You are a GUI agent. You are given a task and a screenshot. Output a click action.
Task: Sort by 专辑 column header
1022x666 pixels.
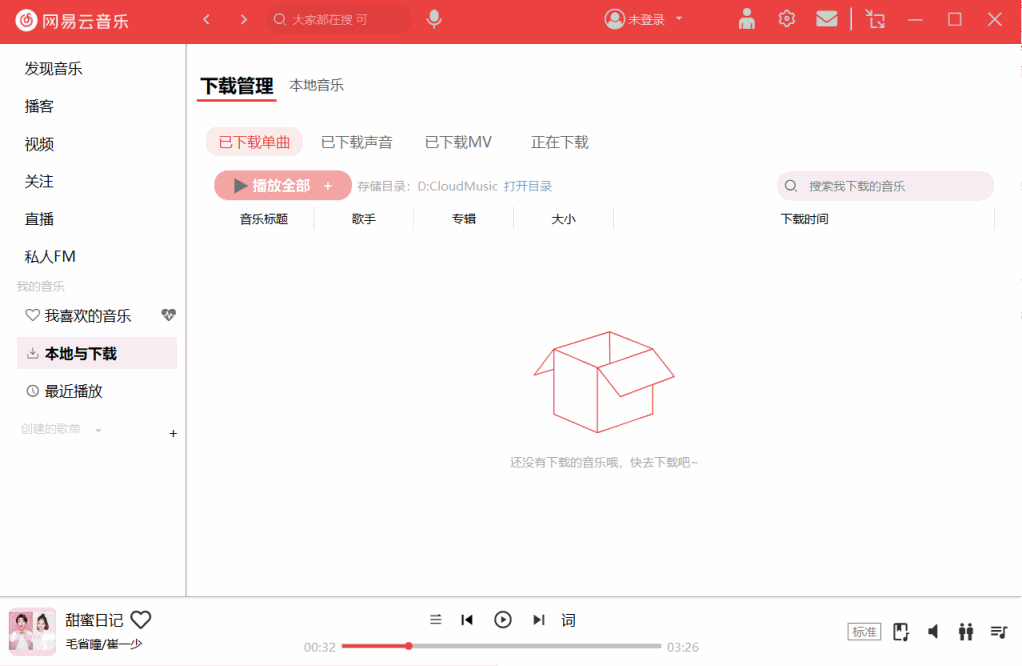463,219
